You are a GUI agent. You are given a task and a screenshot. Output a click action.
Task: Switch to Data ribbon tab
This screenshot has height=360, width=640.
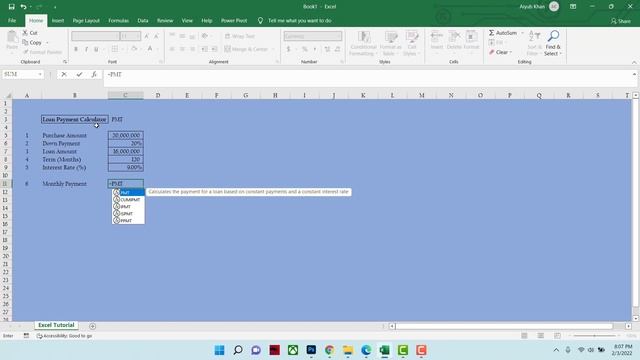click(143, 20)
